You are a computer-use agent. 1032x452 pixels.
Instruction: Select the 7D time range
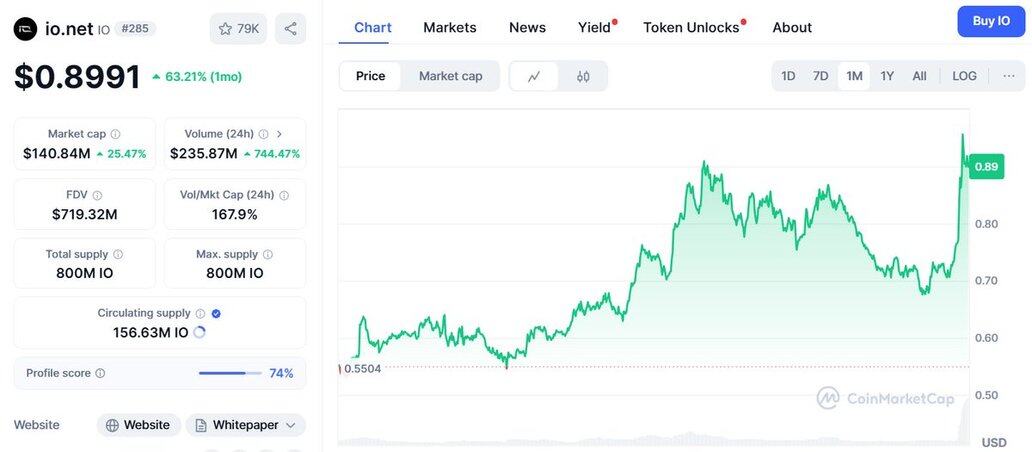[820, 76]
